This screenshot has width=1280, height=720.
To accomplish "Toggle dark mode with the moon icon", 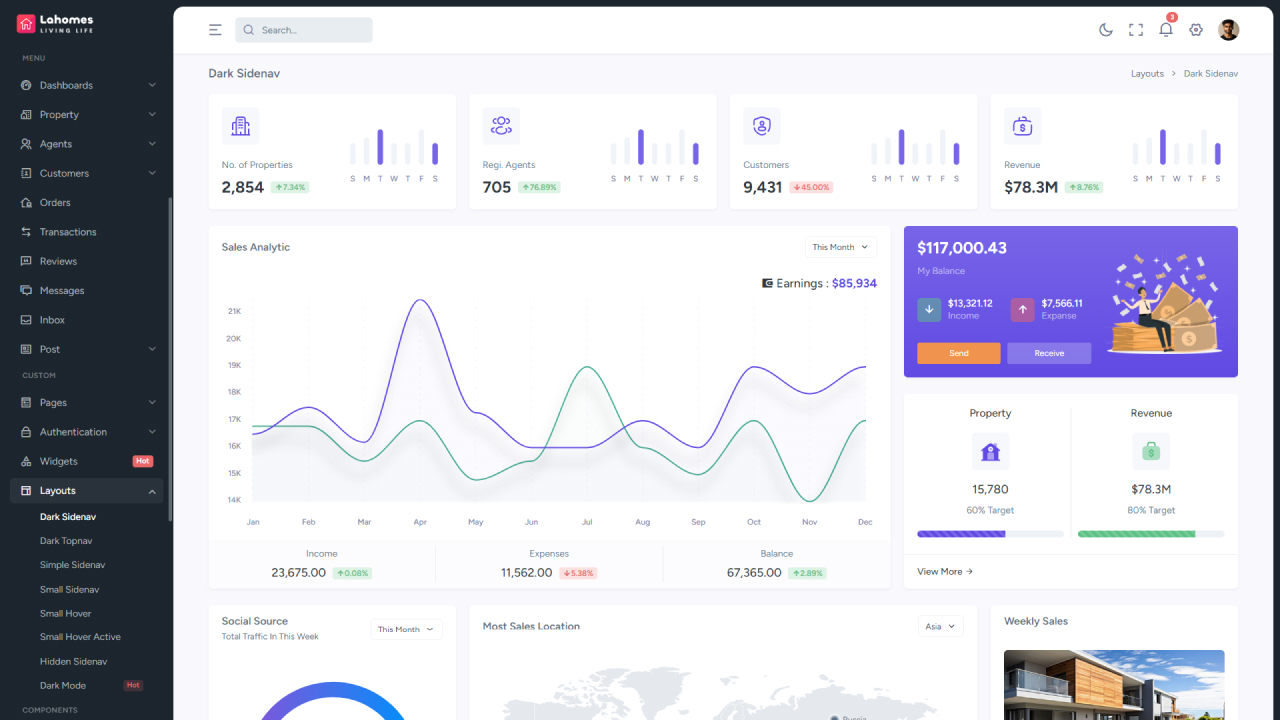I will (1105, 29).
